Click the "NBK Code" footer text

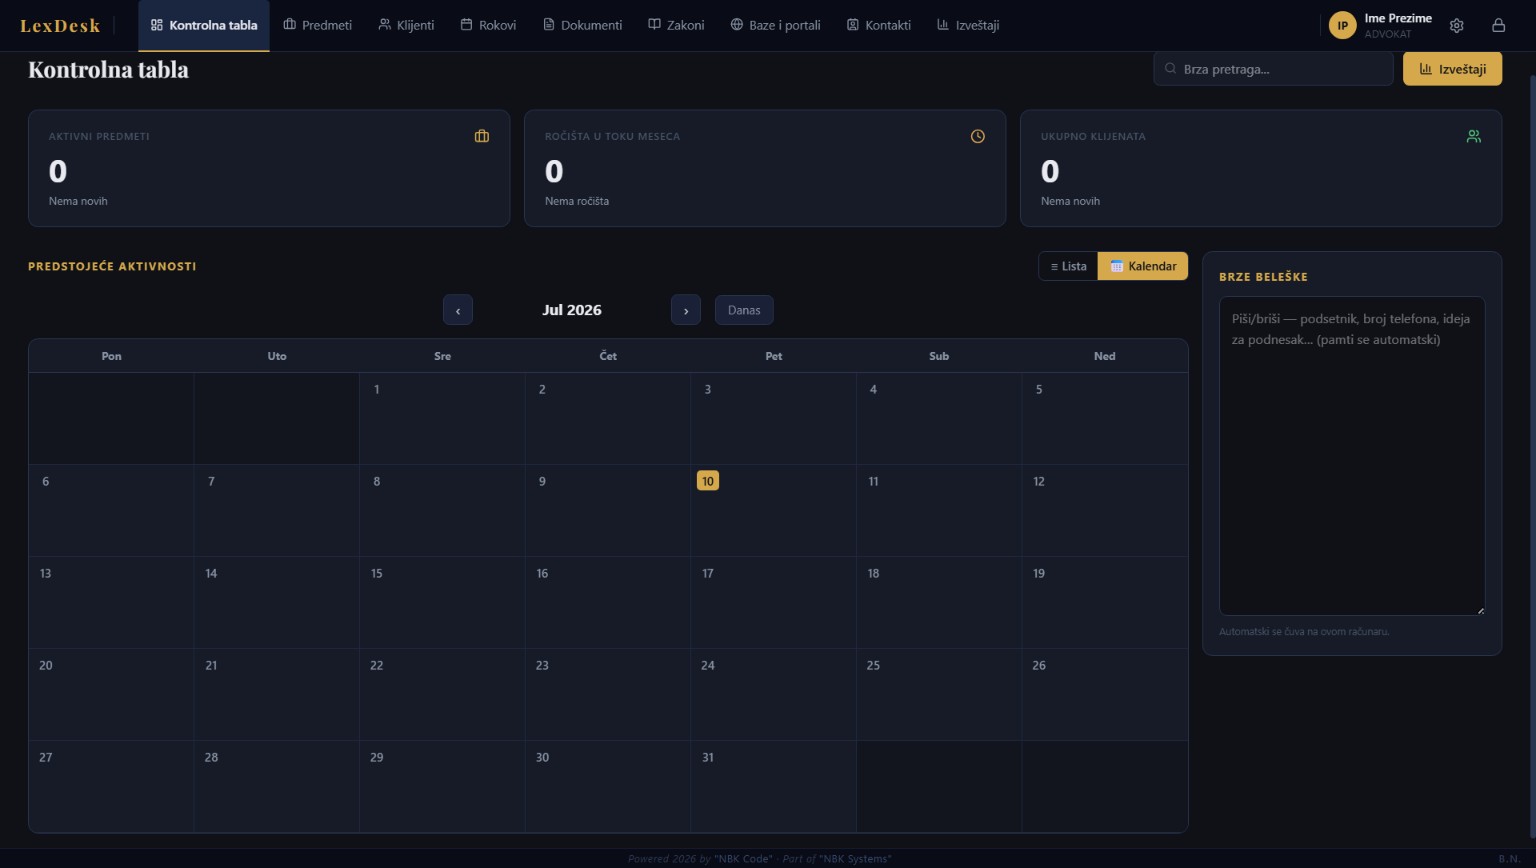click(743, 859)
